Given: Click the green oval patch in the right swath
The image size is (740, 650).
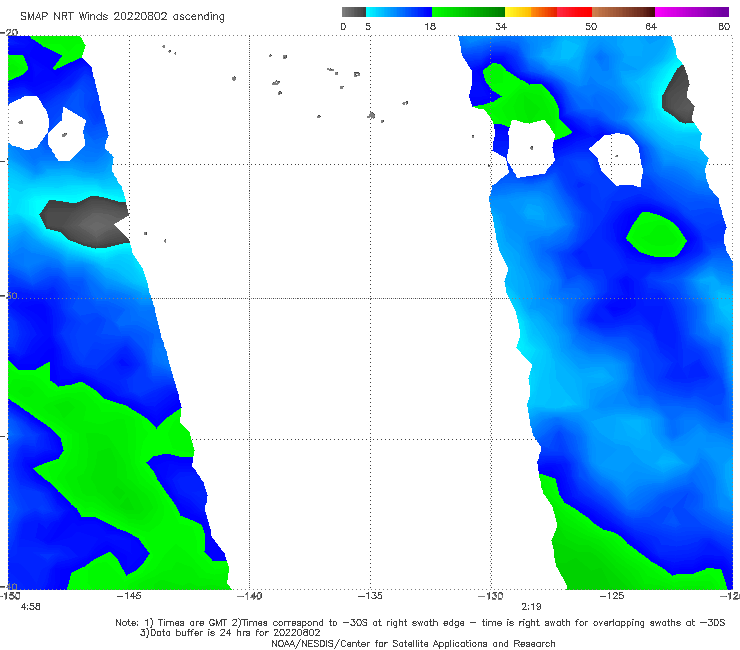Looking at the screenshot, I should [656, 235].
